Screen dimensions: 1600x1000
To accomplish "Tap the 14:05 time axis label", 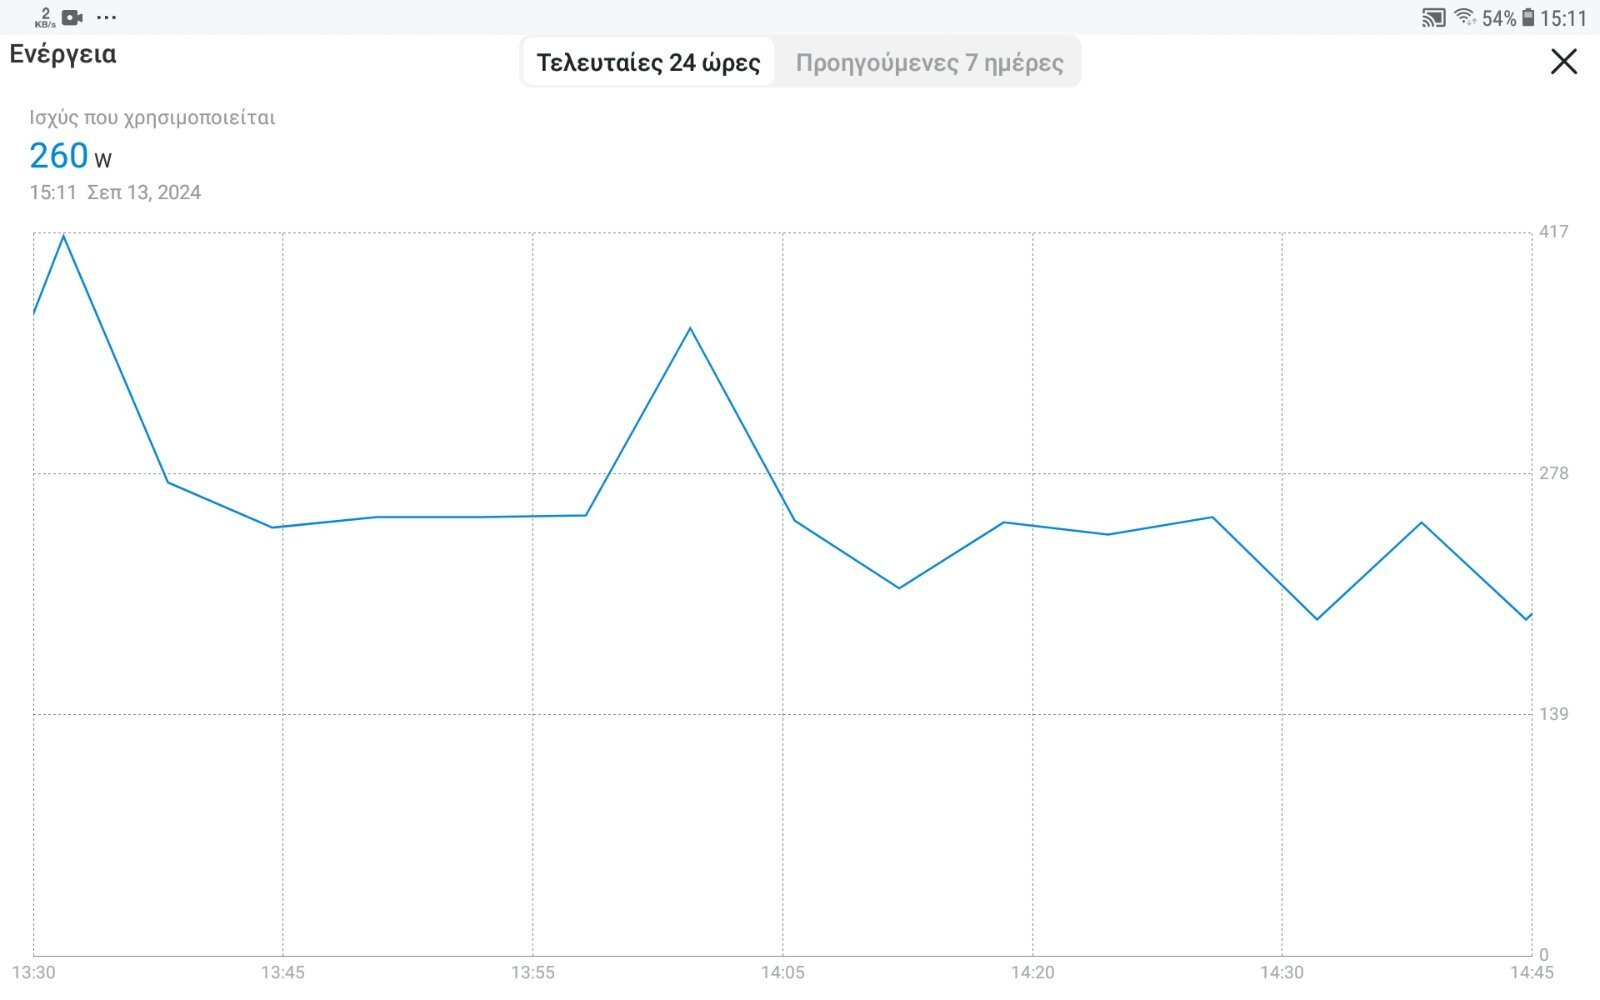I will pyautogui.click(x=782, y=972).
